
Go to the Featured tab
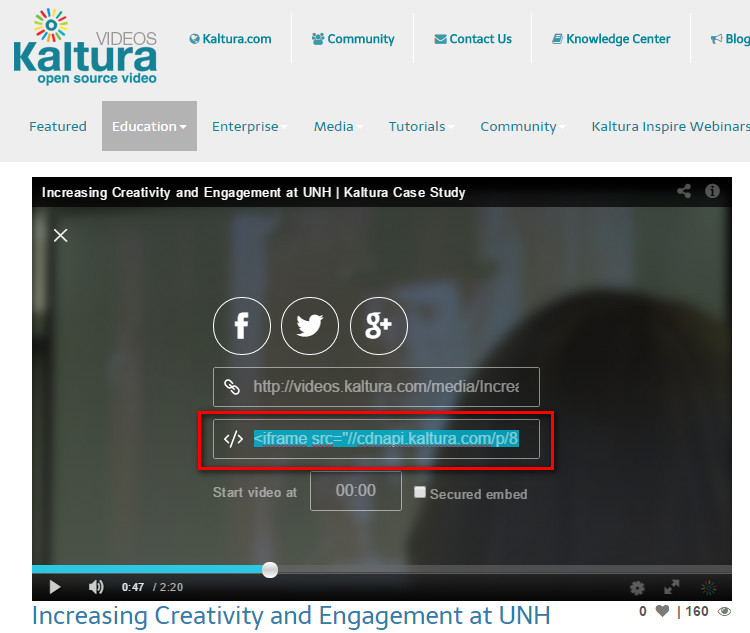click(58, 126)
